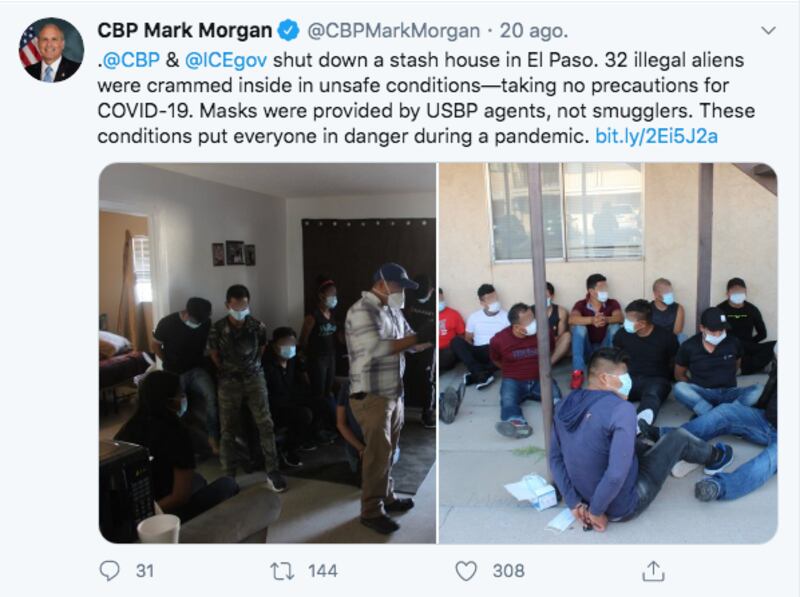This screenshot has height=597, width=800.
Task: Open the left indoor stash house photo
Action: point(267,353)
